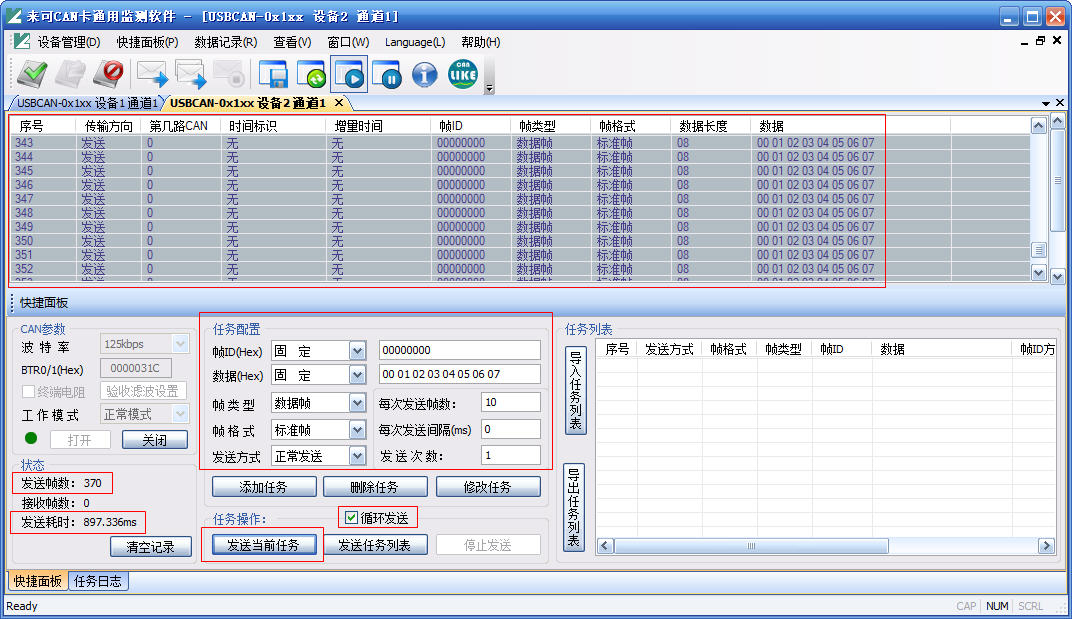Image resolution: width=1072 pixels, height=619 pixels.
Task: Toggle the 终端电阻 checkbox
Action: (x=27, y=390)
